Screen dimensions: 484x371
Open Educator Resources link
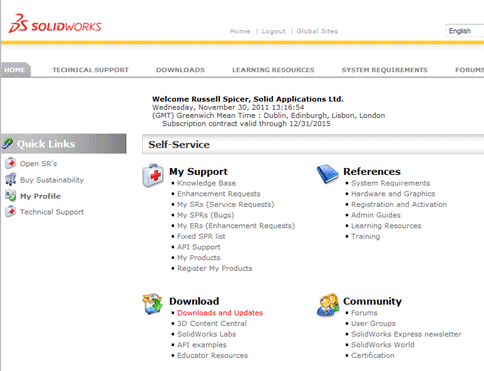tap(213, 356)
